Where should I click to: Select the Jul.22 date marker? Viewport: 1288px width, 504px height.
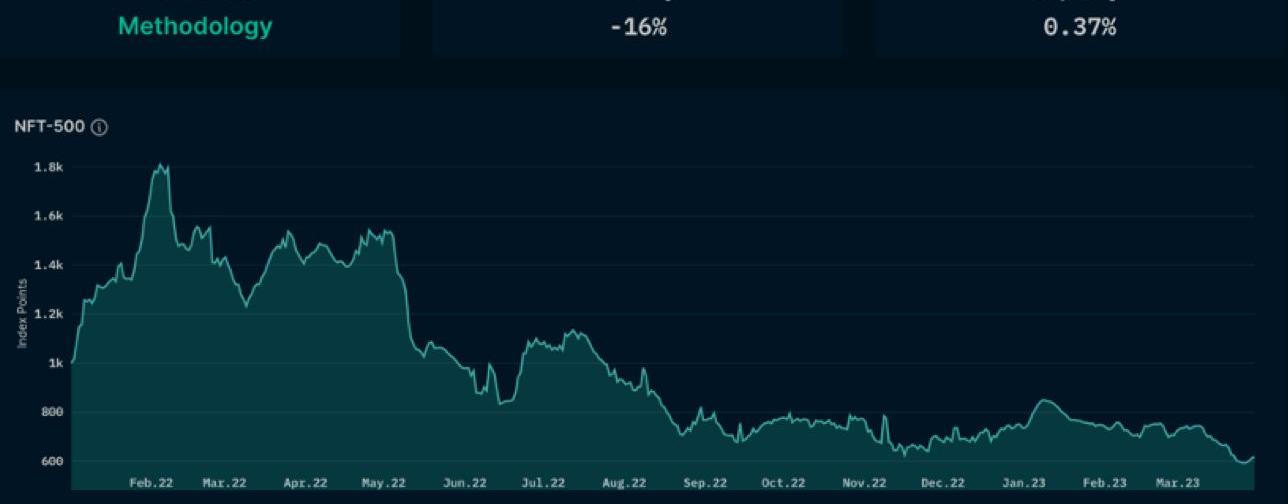pos(543,483)
